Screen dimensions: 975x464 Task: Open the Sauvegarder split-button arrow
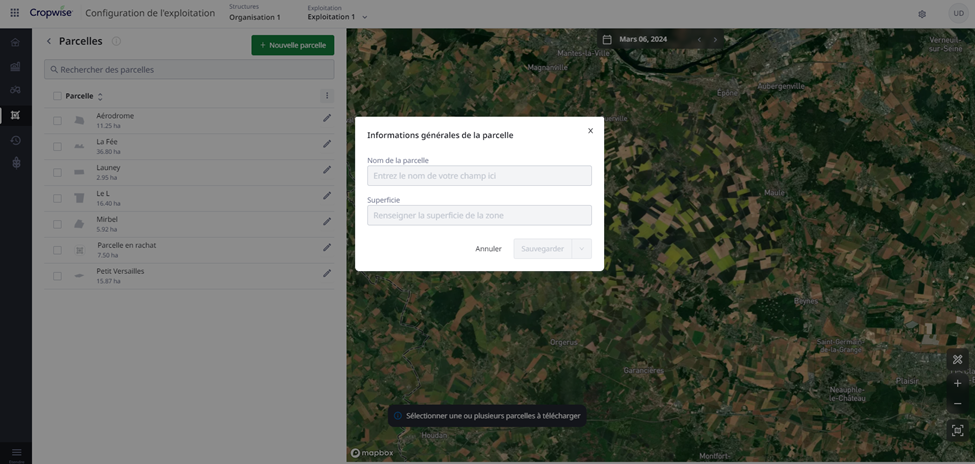tap(581, 249)
